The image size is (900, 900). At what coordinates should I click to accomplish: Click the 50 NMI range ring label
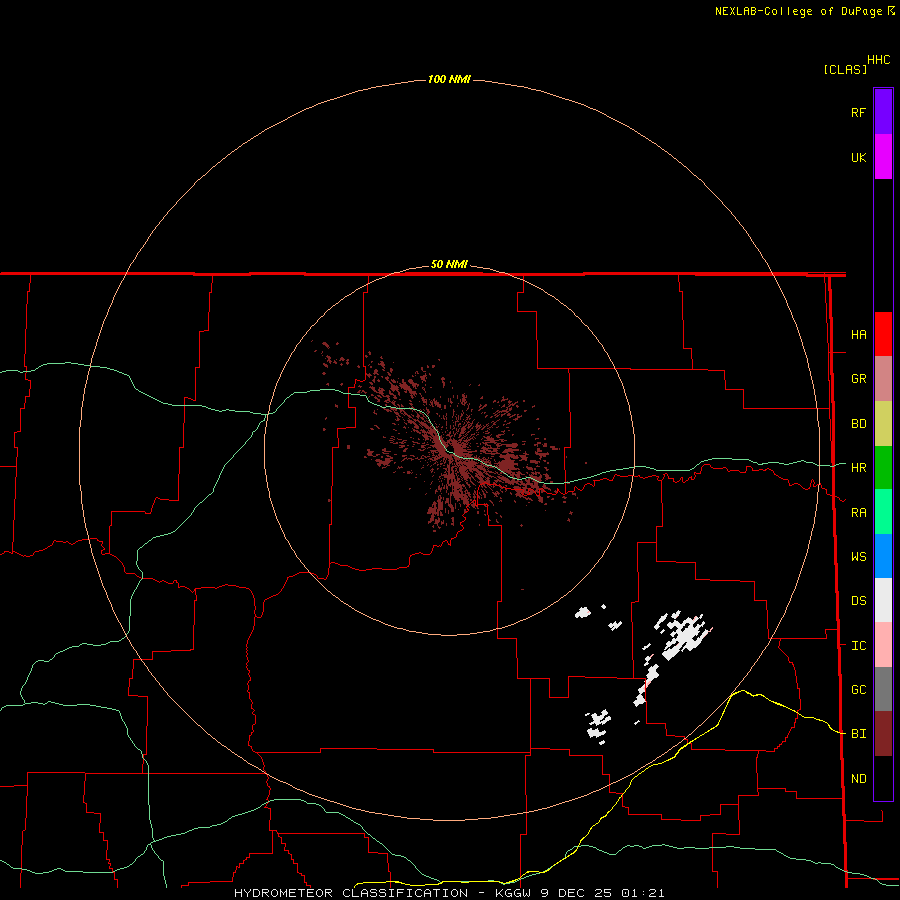tap(449, 264)
